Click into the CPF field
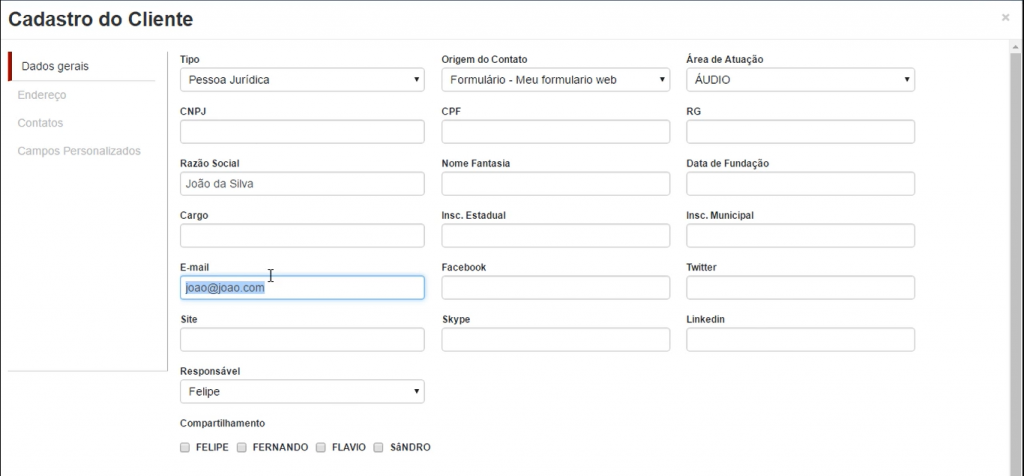Viewport: 1024px width, 476px height. click(x=555, y=132)
